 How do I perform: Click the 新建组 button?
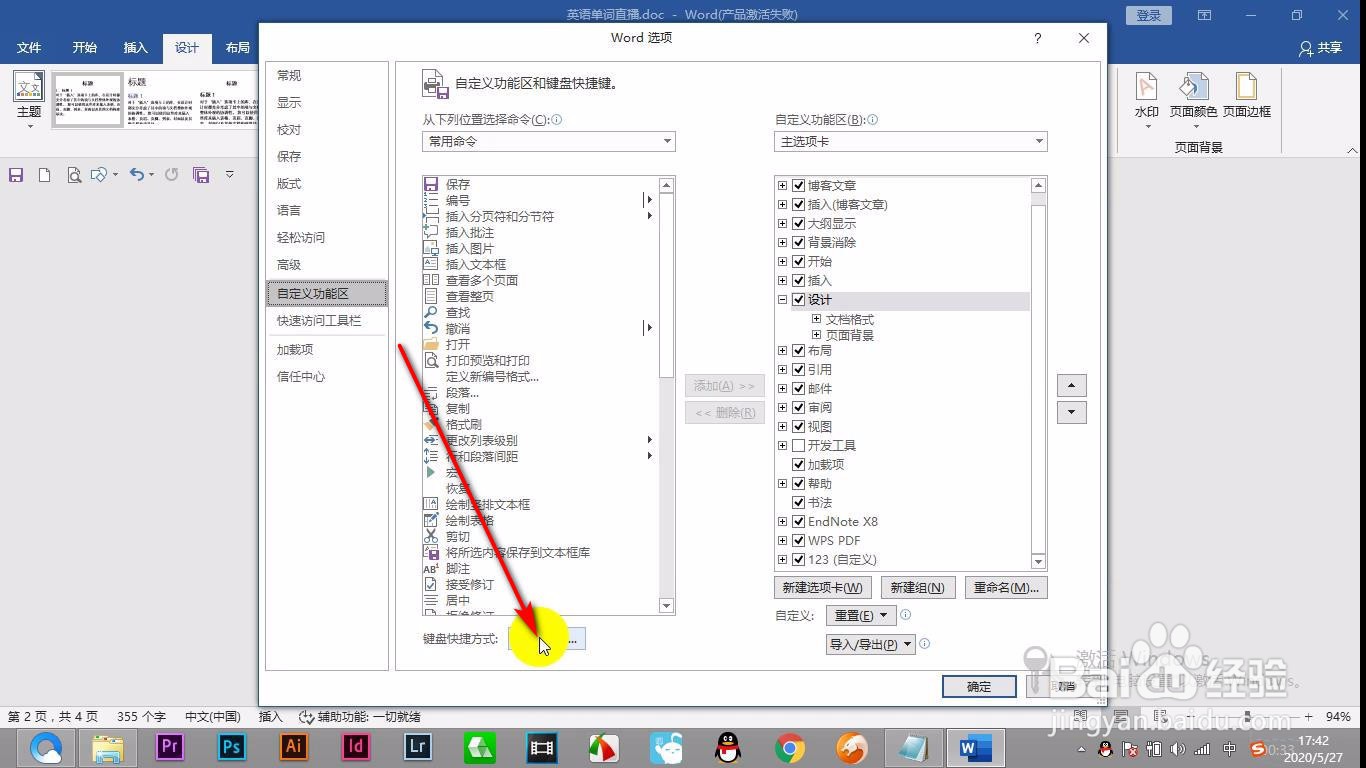[x=918, y=587]
